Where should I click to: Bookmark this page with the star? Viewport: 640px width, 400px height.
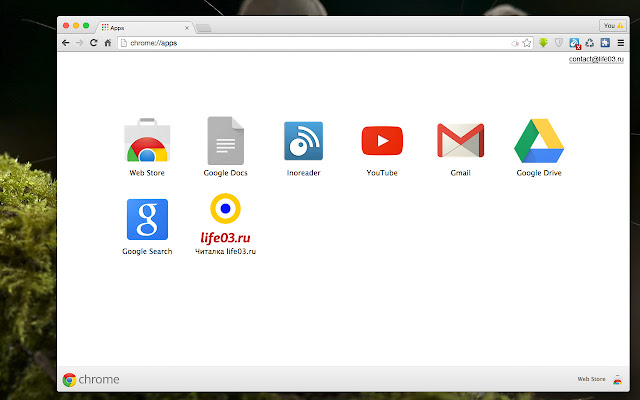(527, 43)
